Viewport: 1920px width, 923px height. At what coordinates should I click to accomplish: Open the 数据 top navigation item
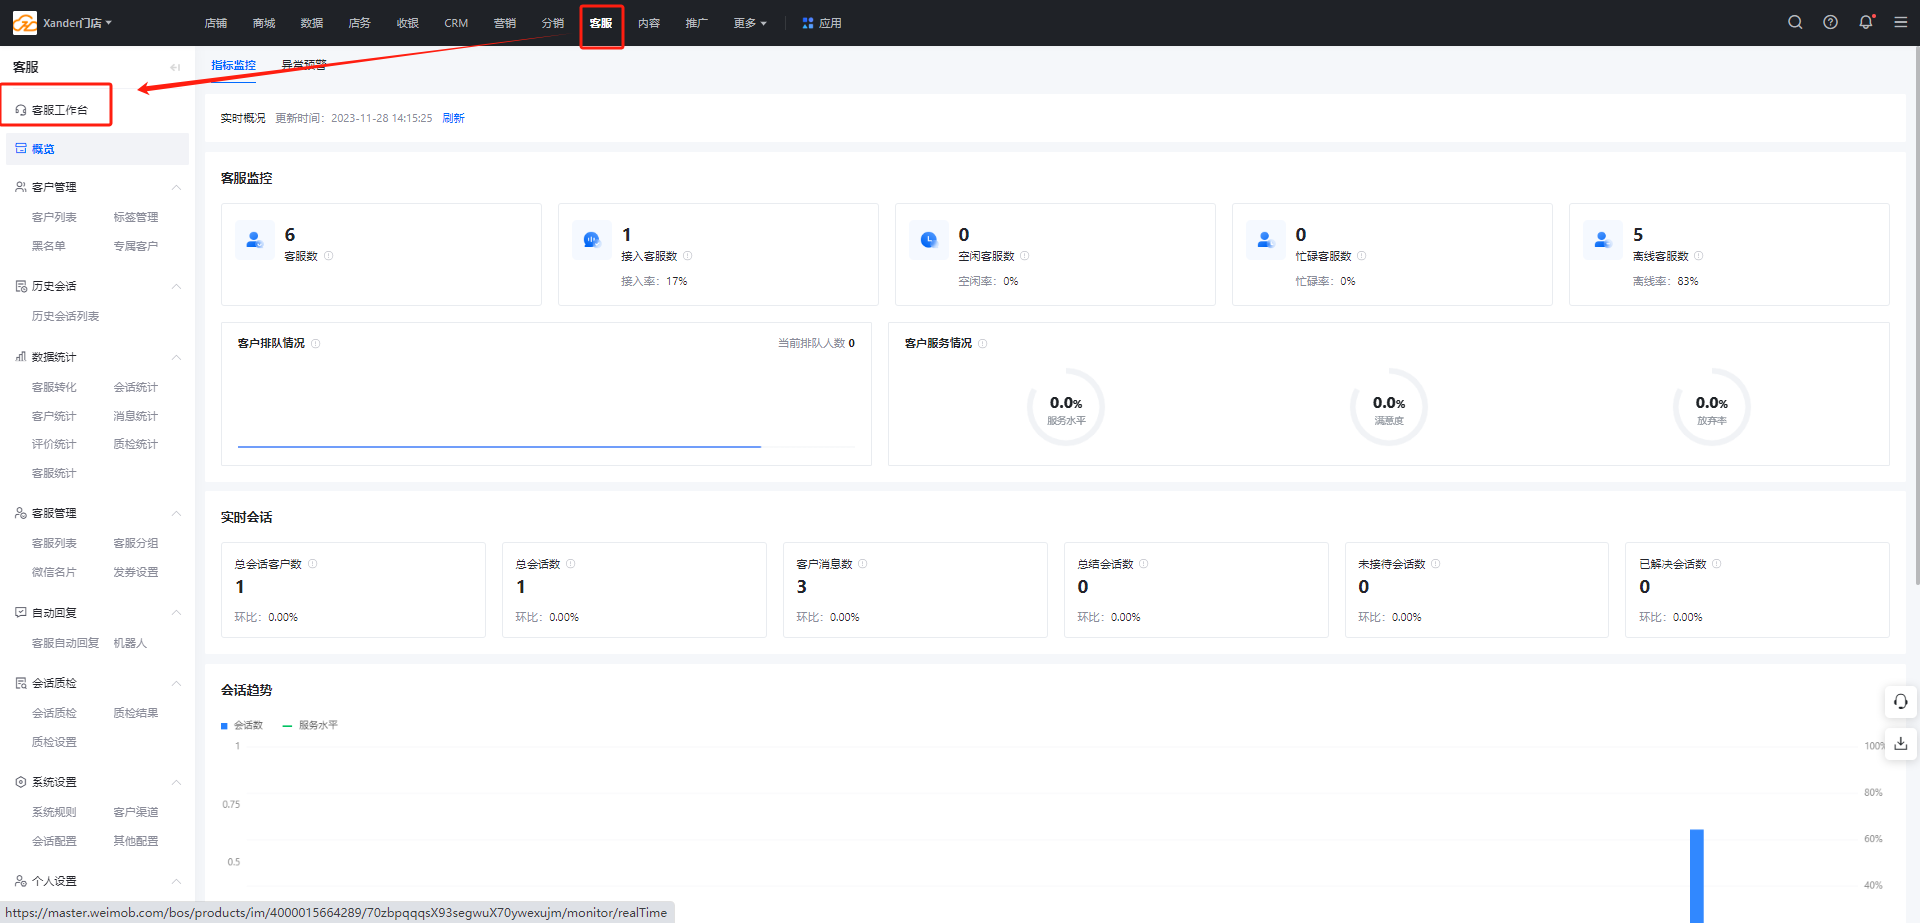coord(312,23)
